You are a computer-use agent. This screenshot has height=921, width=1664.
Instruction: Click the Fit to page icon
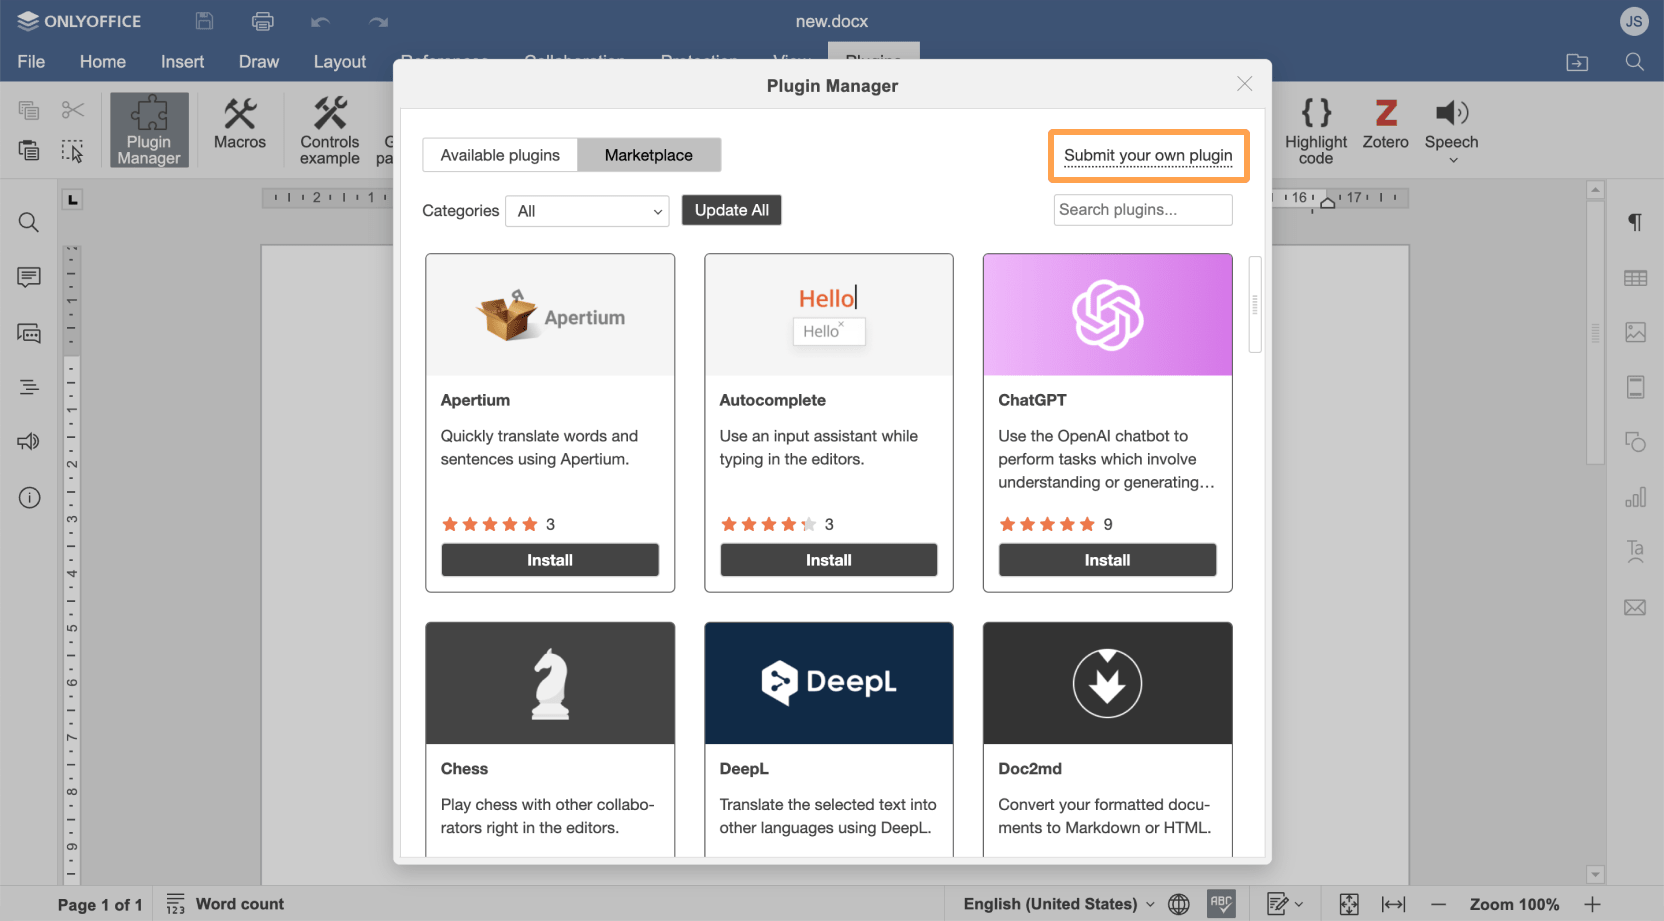1349,904
